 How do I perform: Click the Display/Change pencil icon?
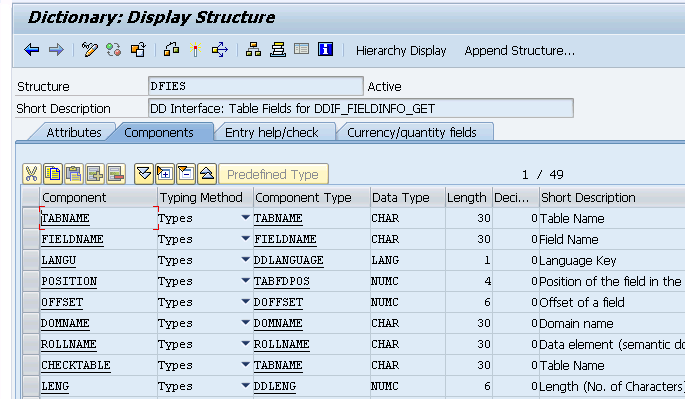(90, 50)
